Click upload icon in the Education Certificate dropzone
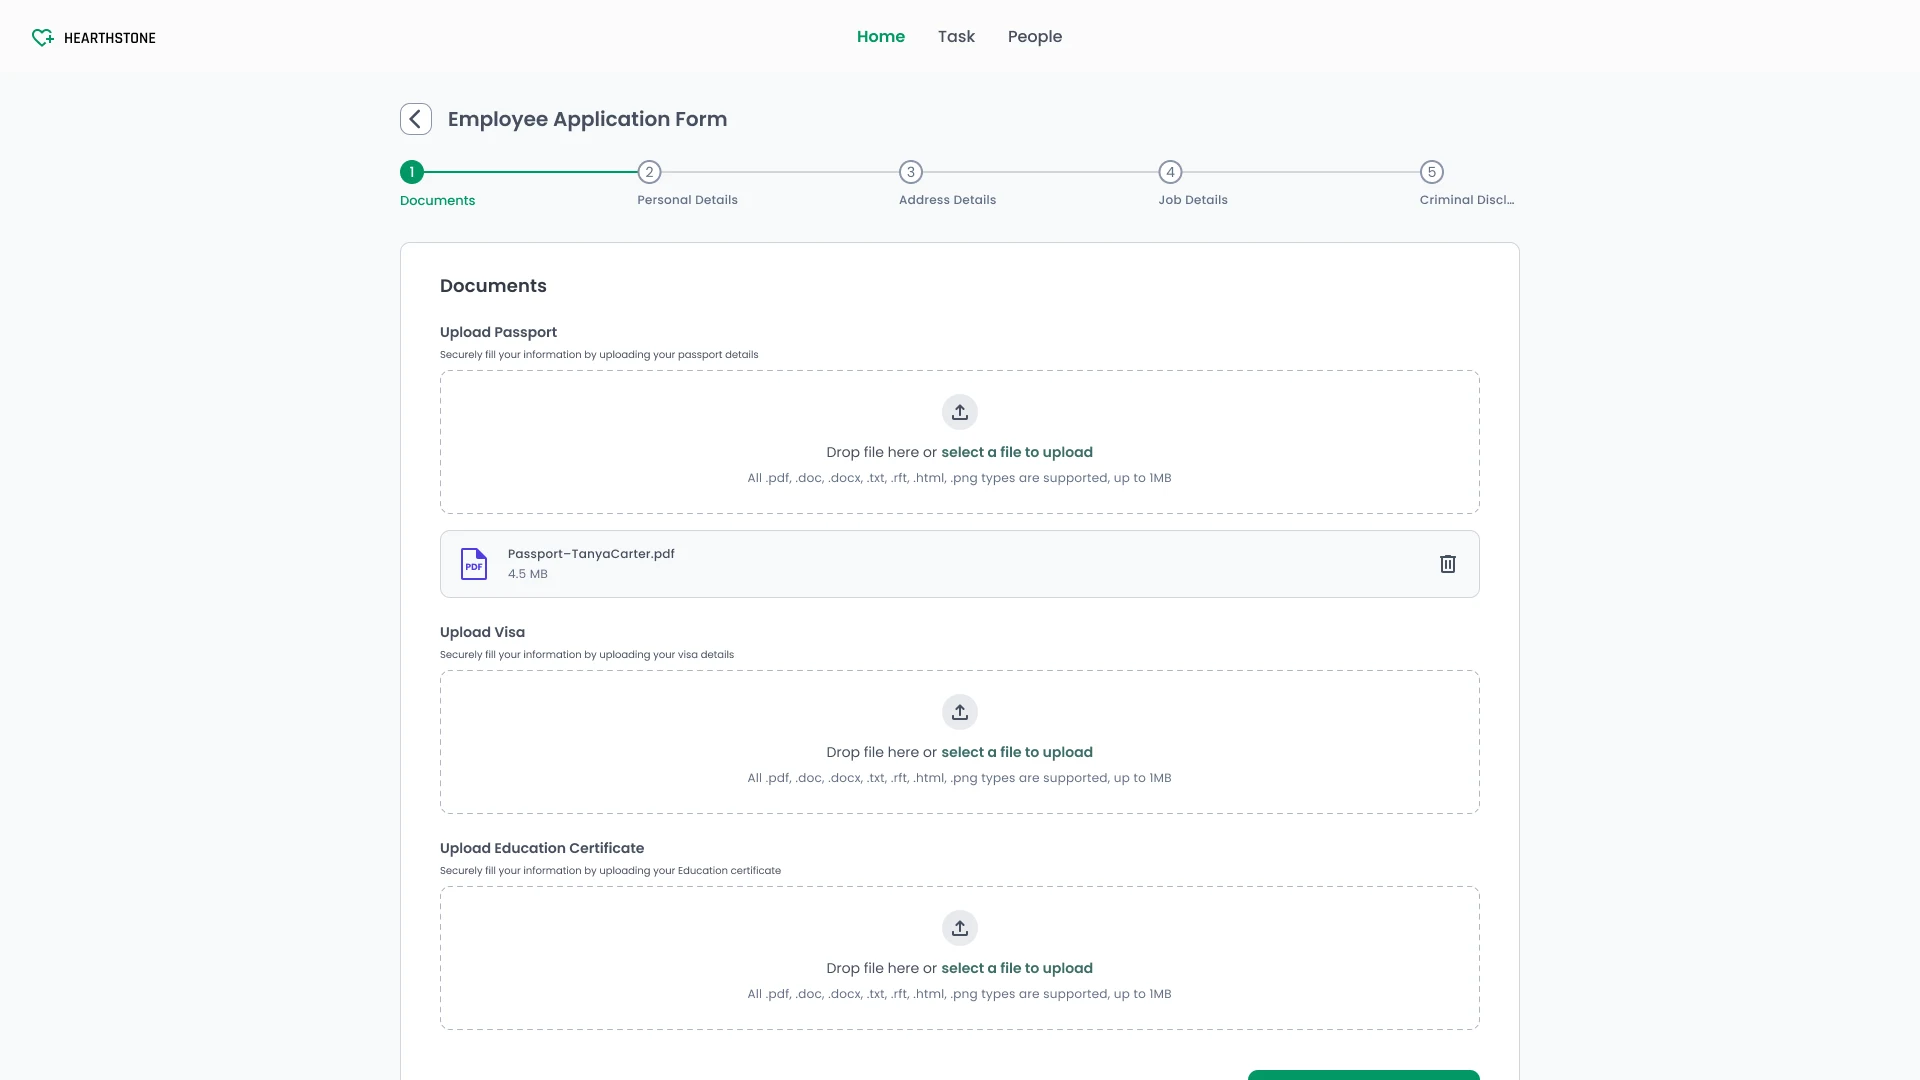The image size is (1920, 1080). tap(960, 928)
